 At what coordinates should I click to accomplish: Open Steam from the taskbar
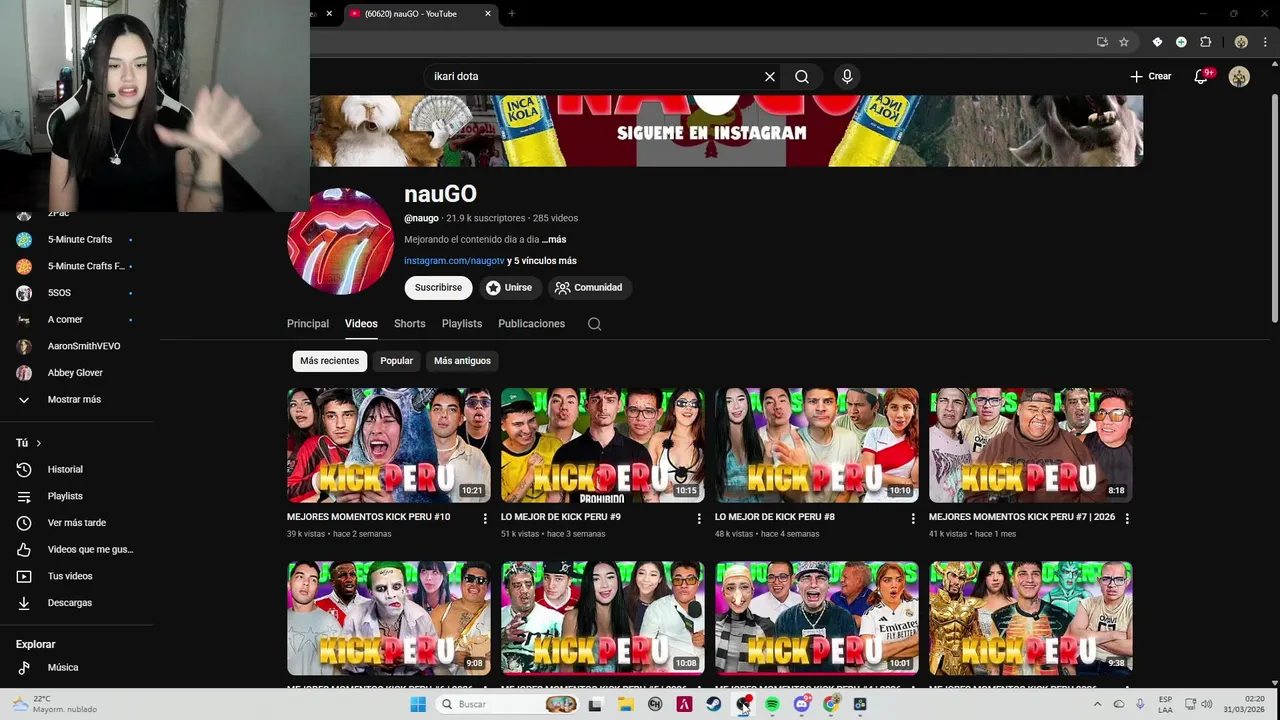tap(713, 704)
